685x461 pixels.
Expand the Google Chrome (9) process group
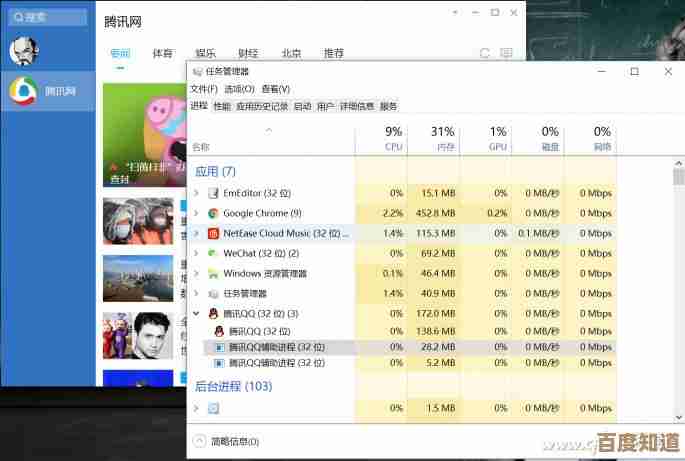(x=196, y=213)
